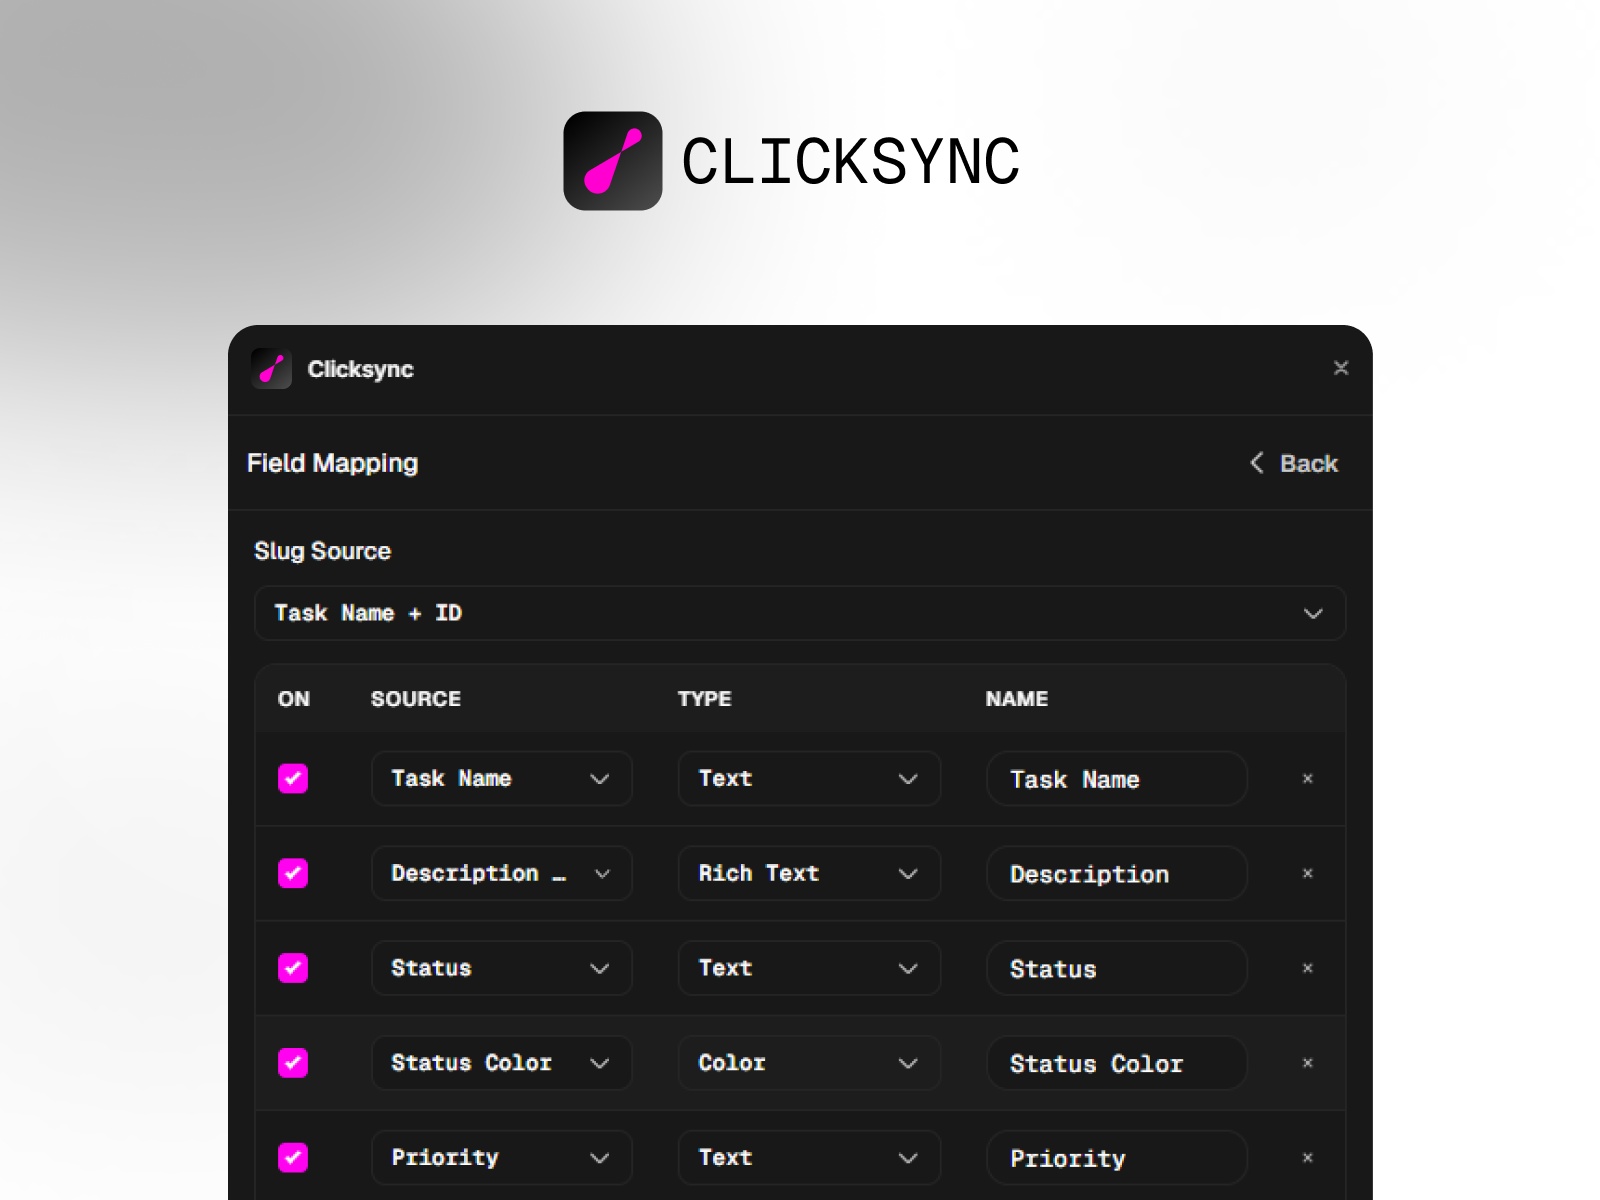Click the Back button
Screen dimensions: 1600x1200
tap(1308, 463)
